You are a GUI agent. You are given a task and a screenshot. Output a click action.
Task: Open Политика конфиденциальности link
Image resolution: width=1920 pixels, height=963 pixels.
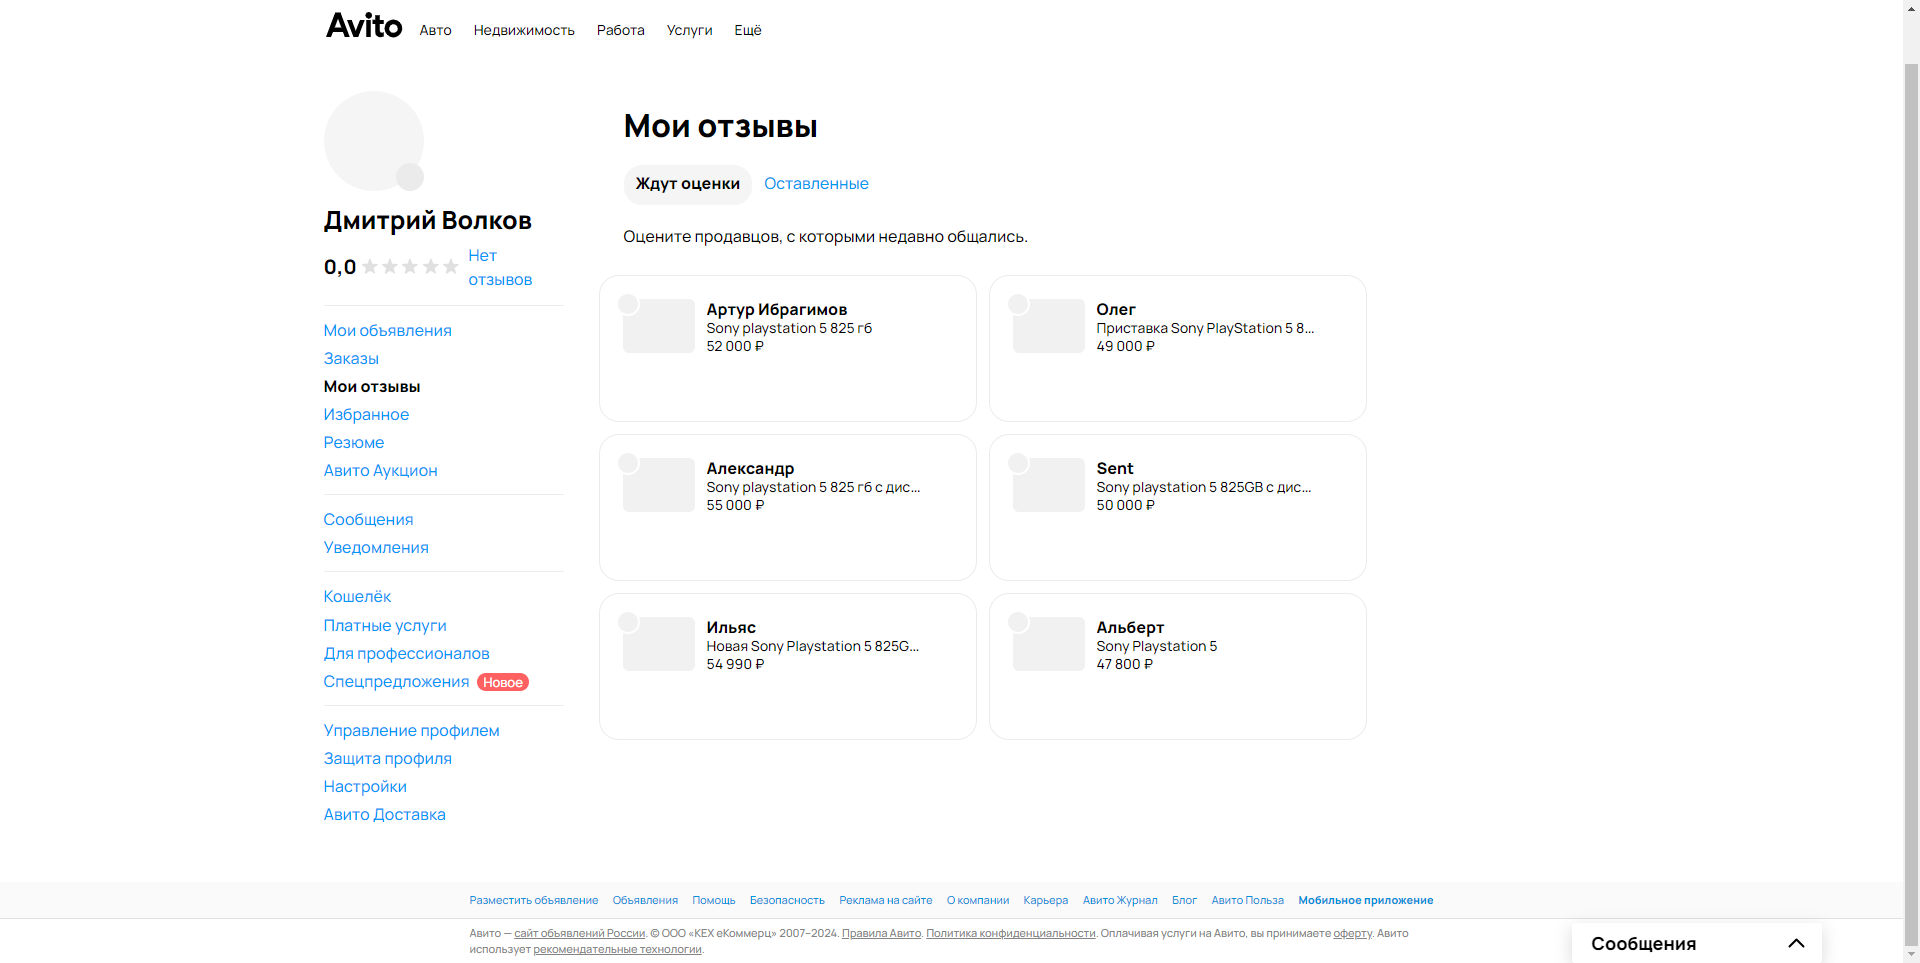1011,933
